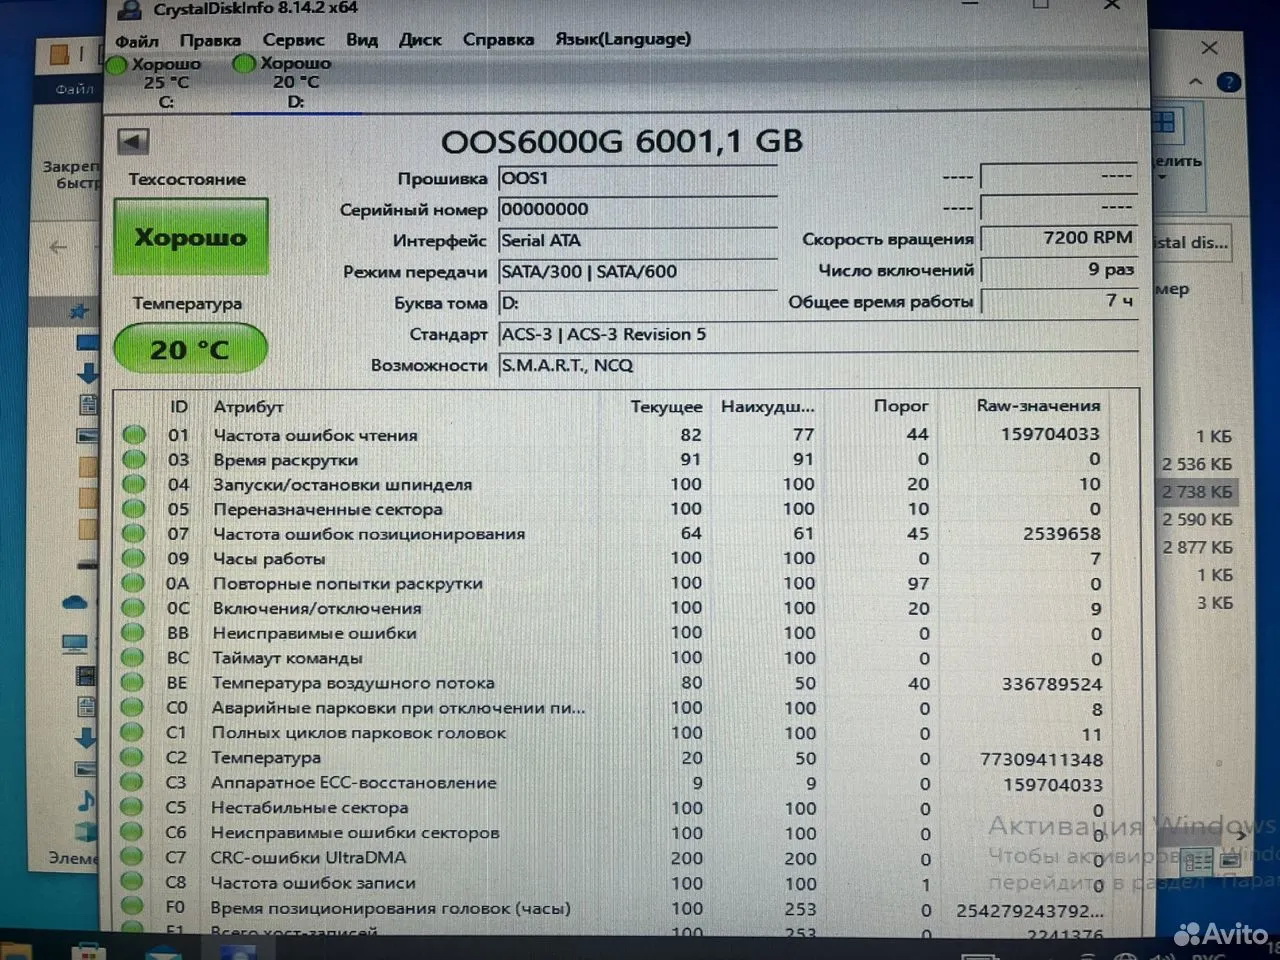Click the 20 °C temperature button
This screenshot has width=1280, height=960.
point(190,350)
